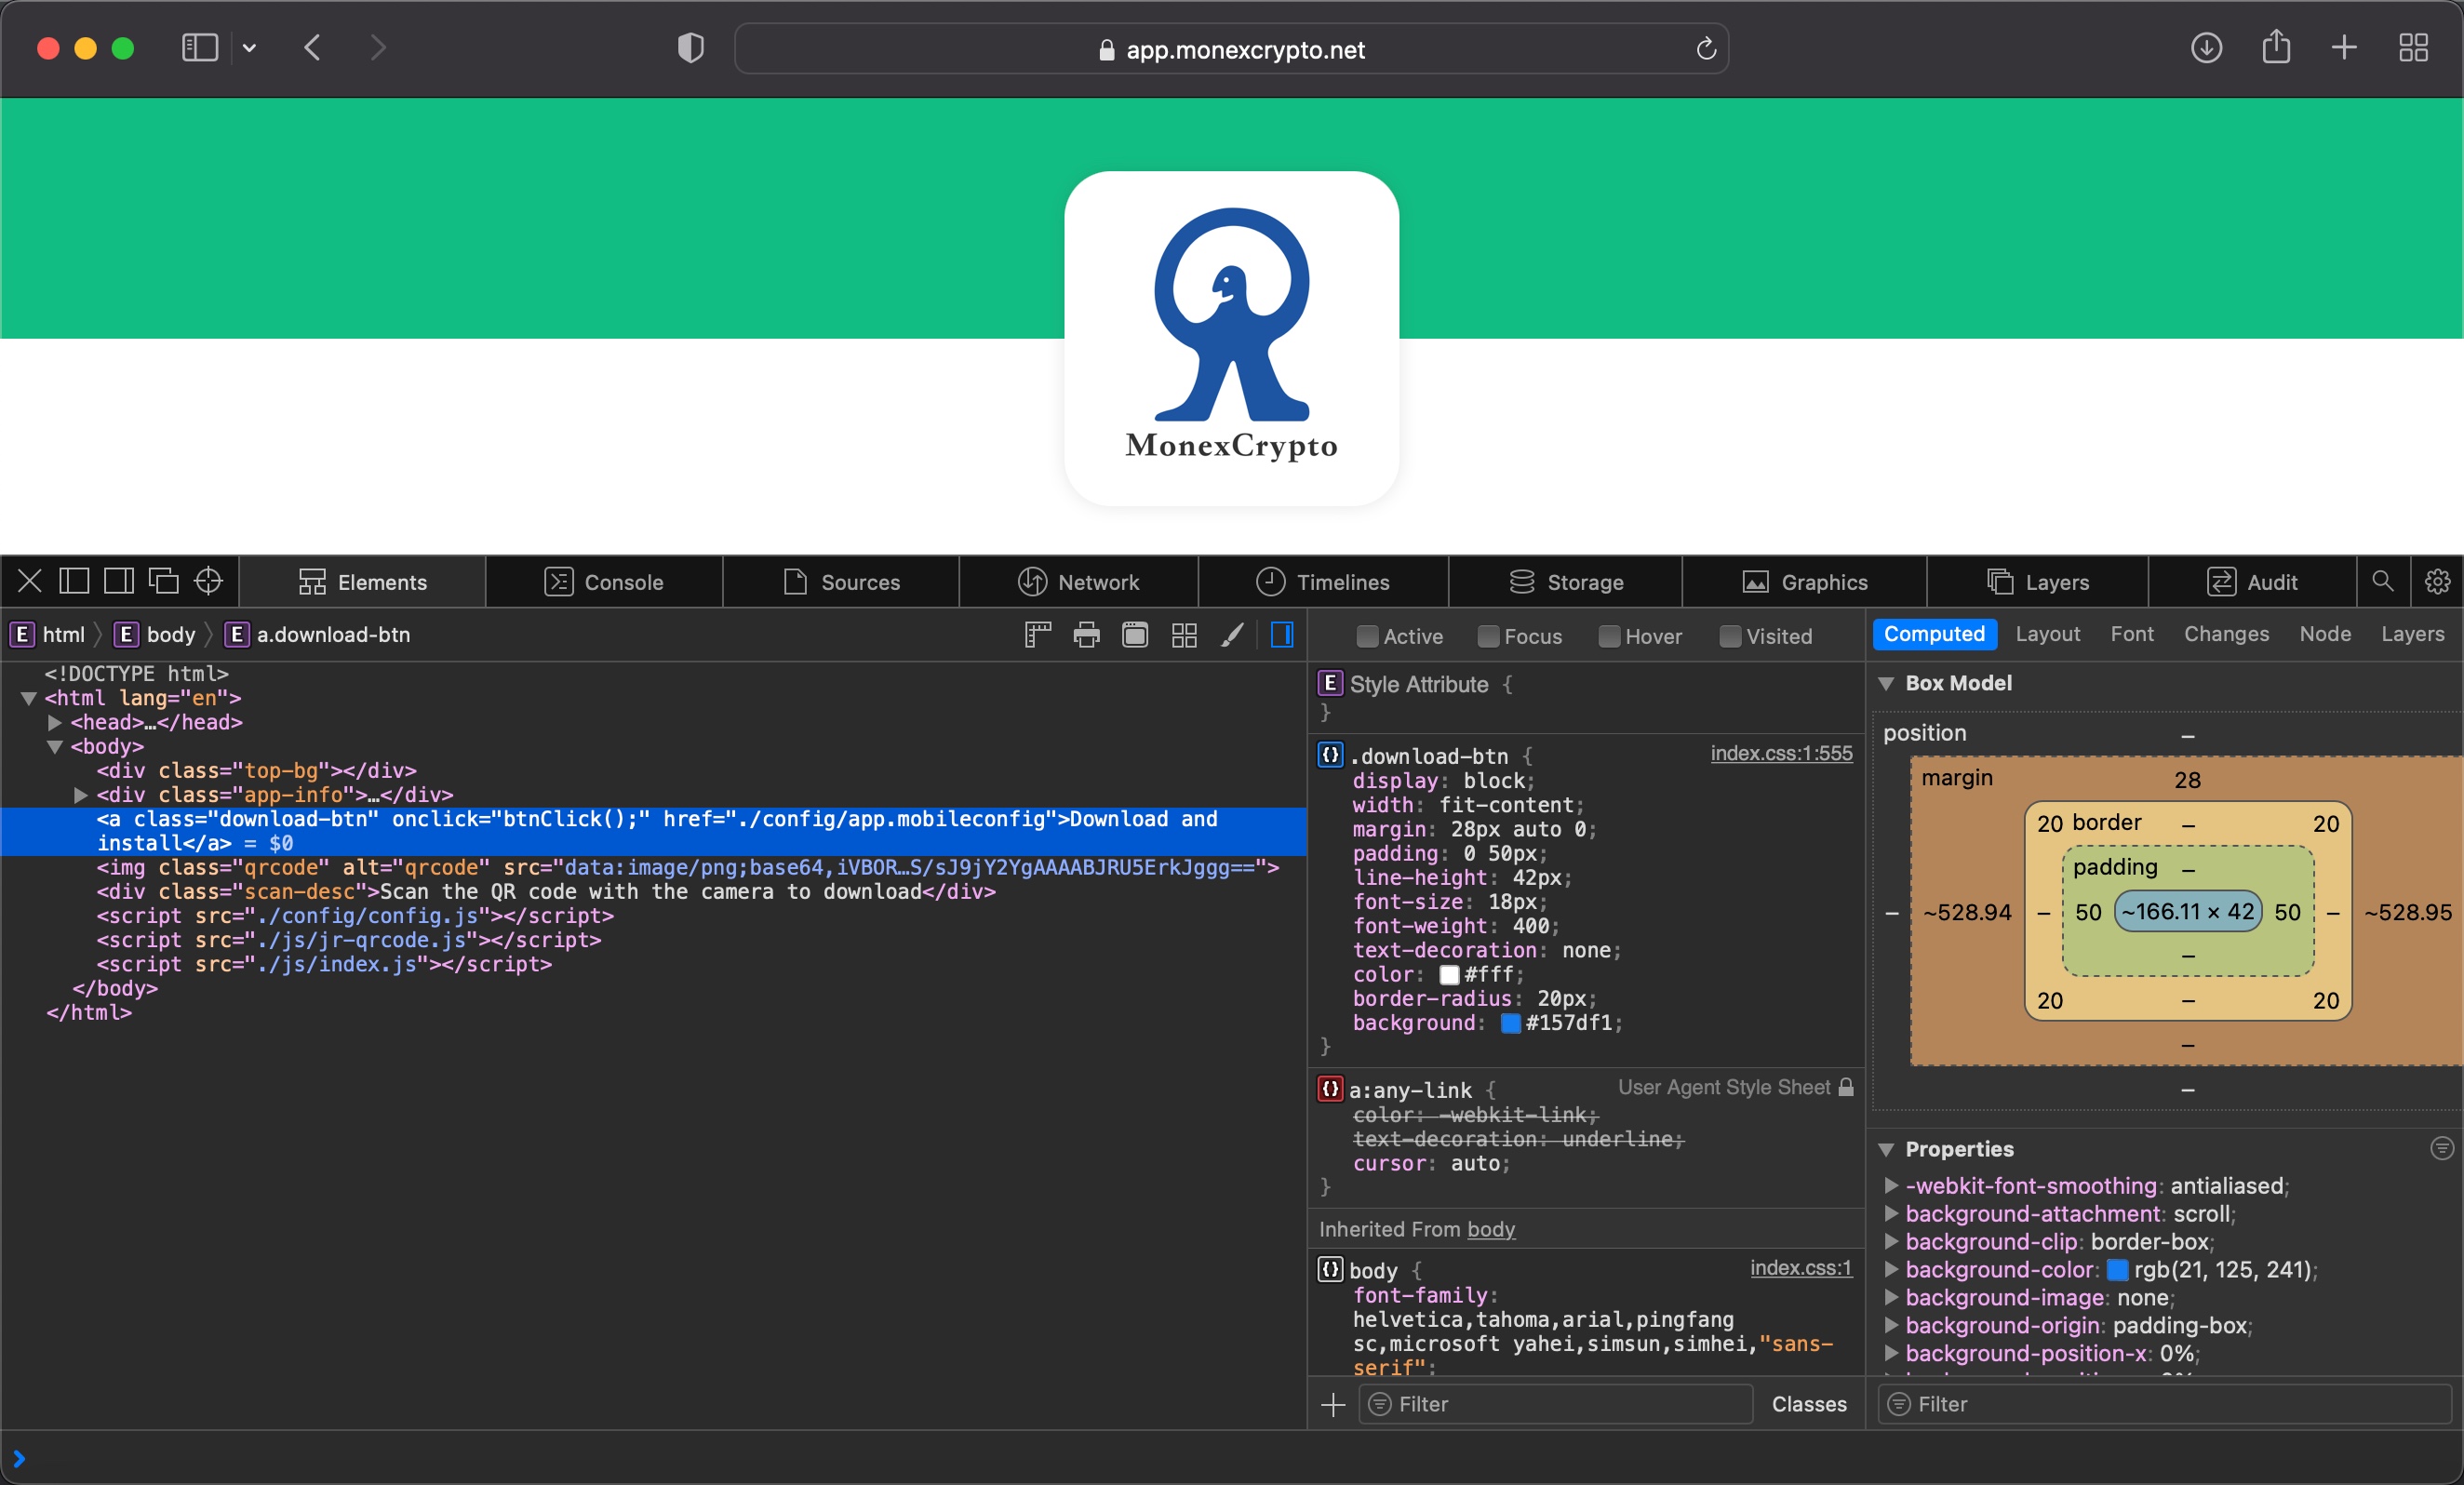This screenshot has height=1485, width=2464.
Task: Follow the Inherited From body link
Action: (x=1490, y=1229)
